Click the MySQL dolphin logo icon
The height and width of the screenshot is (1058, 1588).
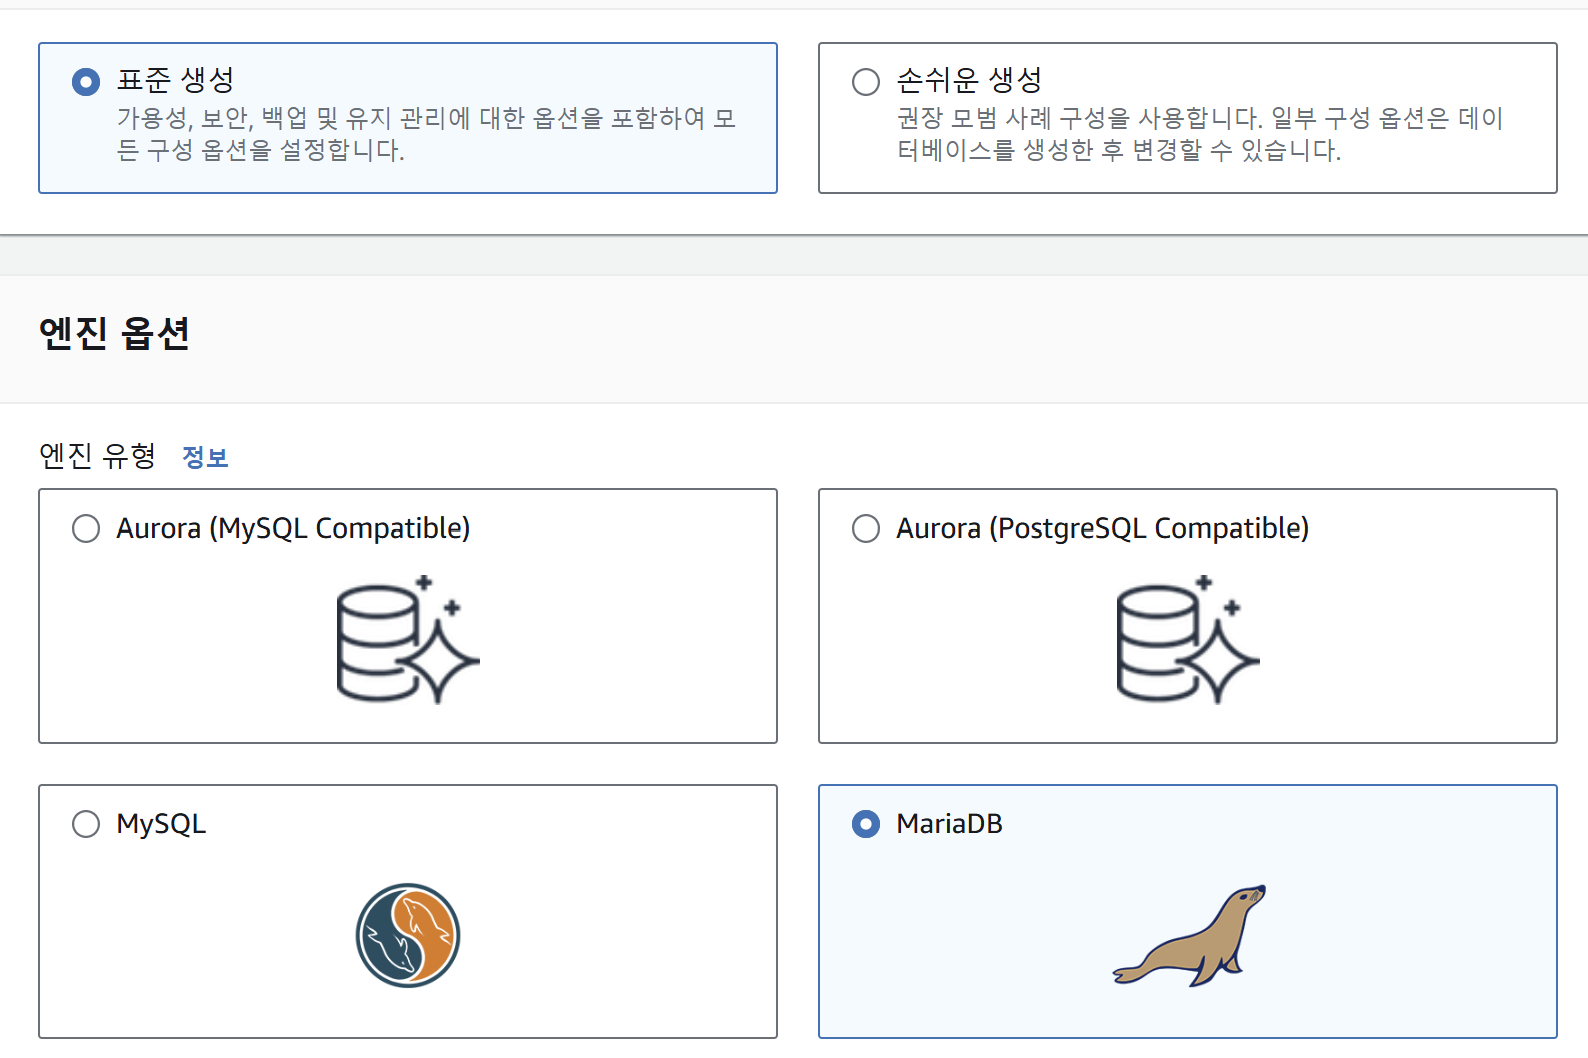408,935
